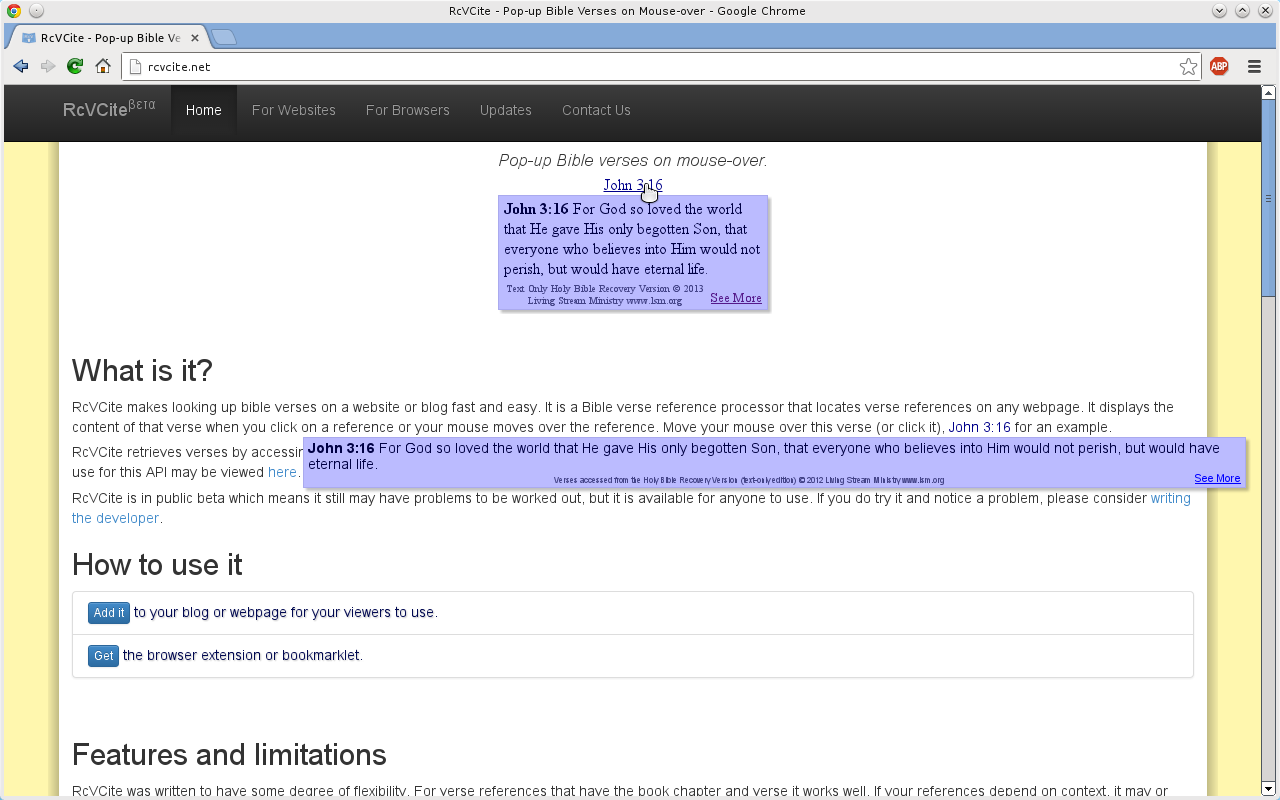This screenshot has width=1280, height=800.
Task: Click the RcVCite beta brand logo
Action: (109, 110)
